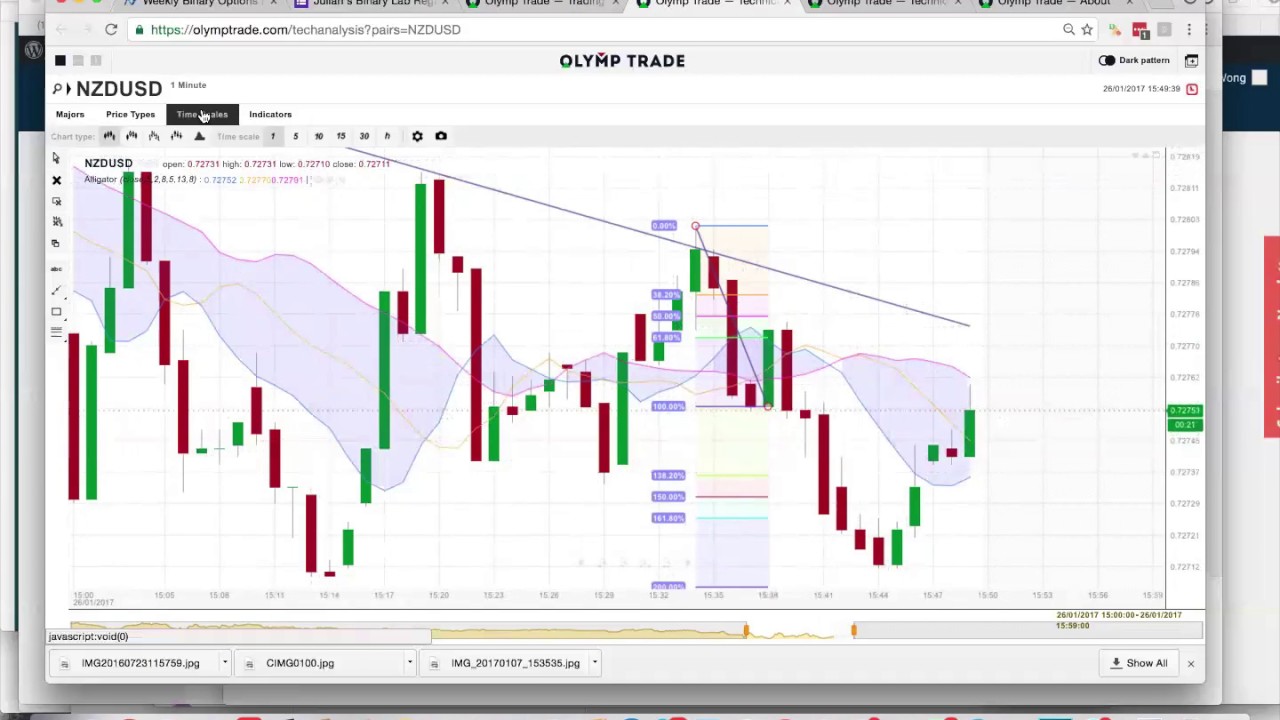The height and width of the screenshot is (720, 1280).
Task: Bookmark this page with star icon
Action: (1087, 30)
